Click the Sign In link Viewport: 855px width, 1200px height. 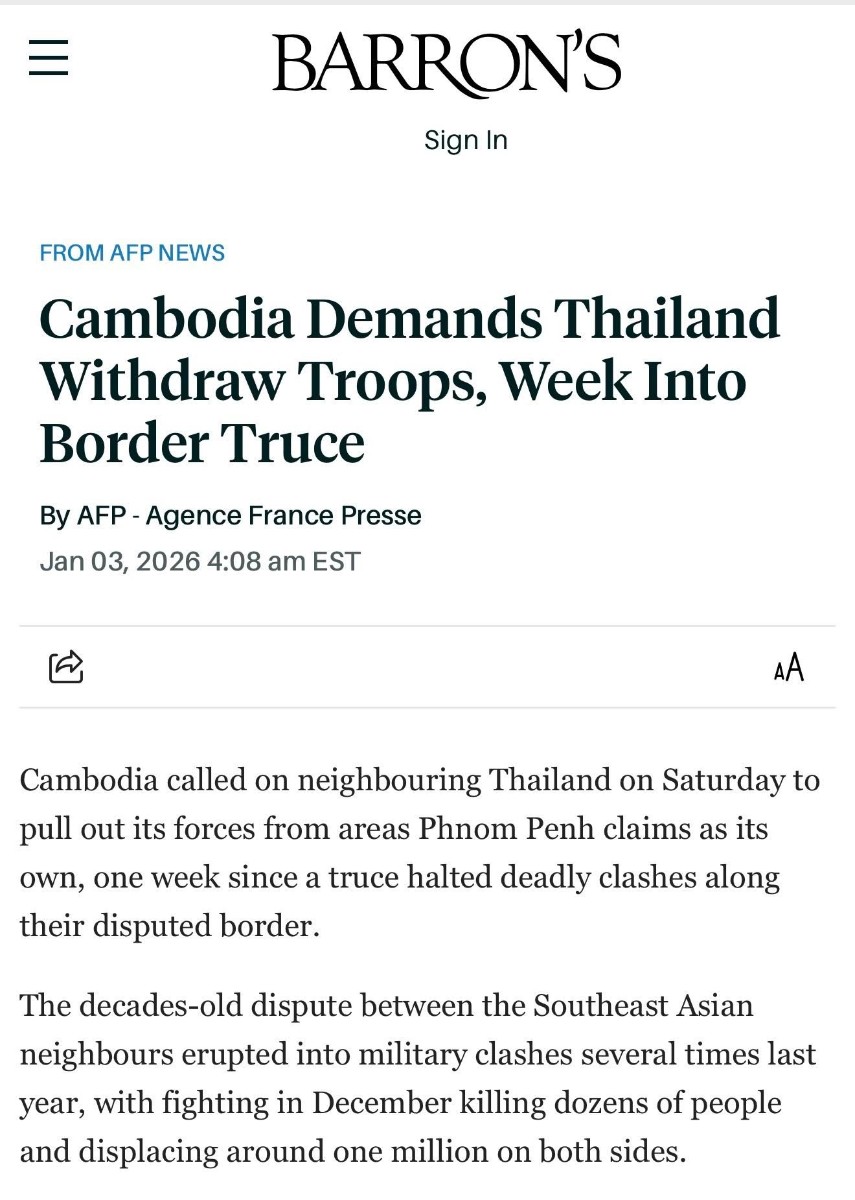pos(465,140)
